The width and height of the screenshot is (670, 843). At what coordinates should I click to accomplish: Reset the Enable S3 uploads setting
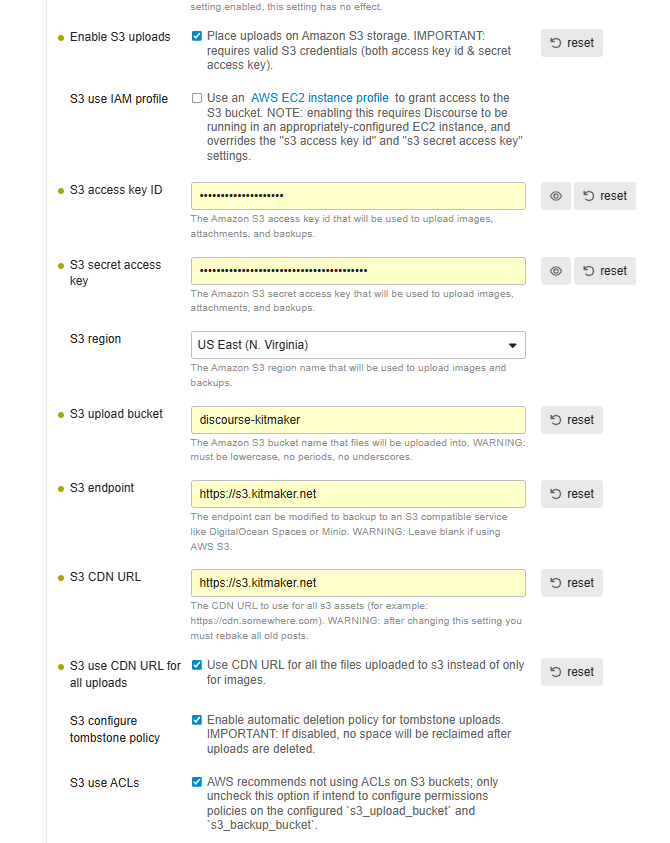[x=572, y=43]
